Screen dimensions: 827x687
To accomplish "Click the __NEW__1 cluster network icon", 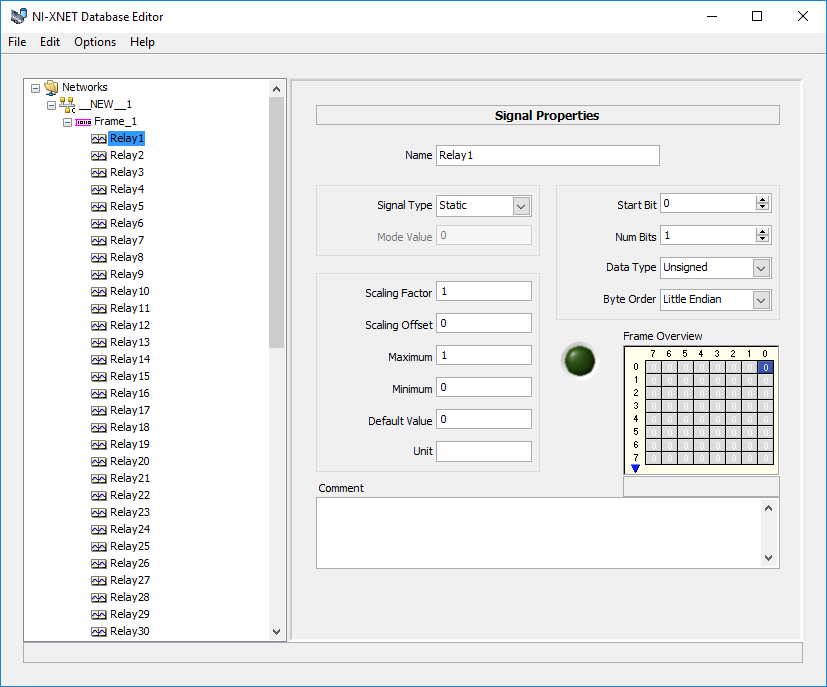I will click(67, 104).
